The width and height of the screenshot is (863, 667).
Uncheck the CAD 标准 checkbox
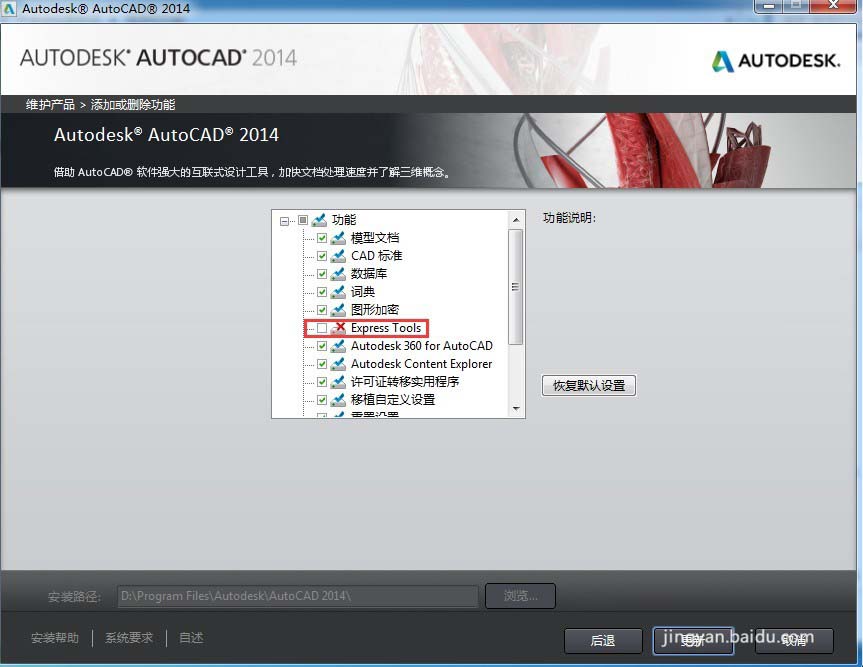pyautogui.click(x=322, y=256)
